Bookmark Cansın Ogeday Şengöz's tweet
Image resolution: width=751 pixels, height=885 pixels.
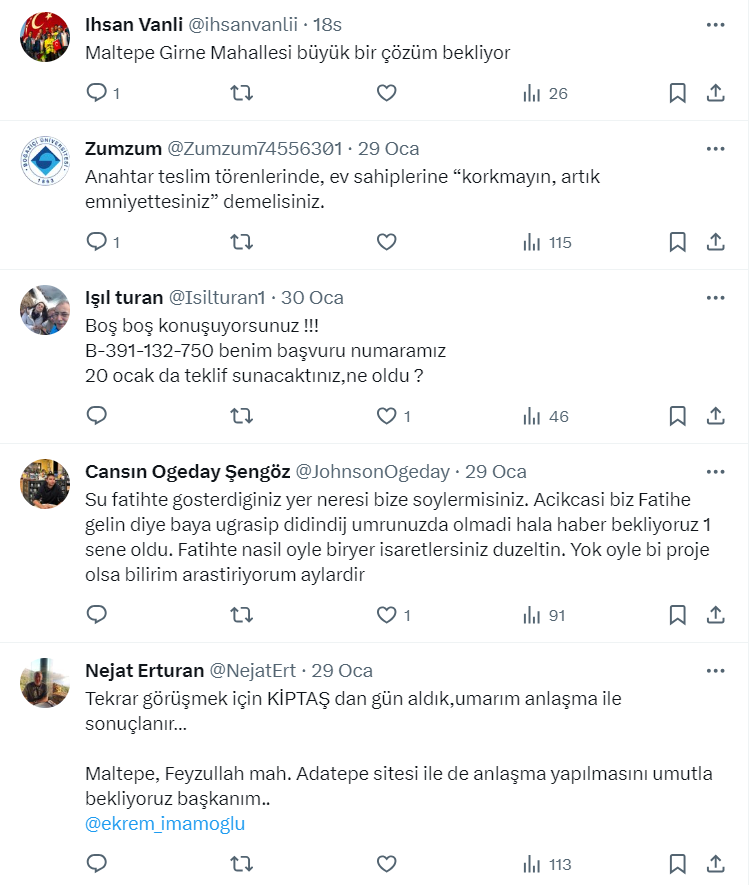tap(677, 615)
